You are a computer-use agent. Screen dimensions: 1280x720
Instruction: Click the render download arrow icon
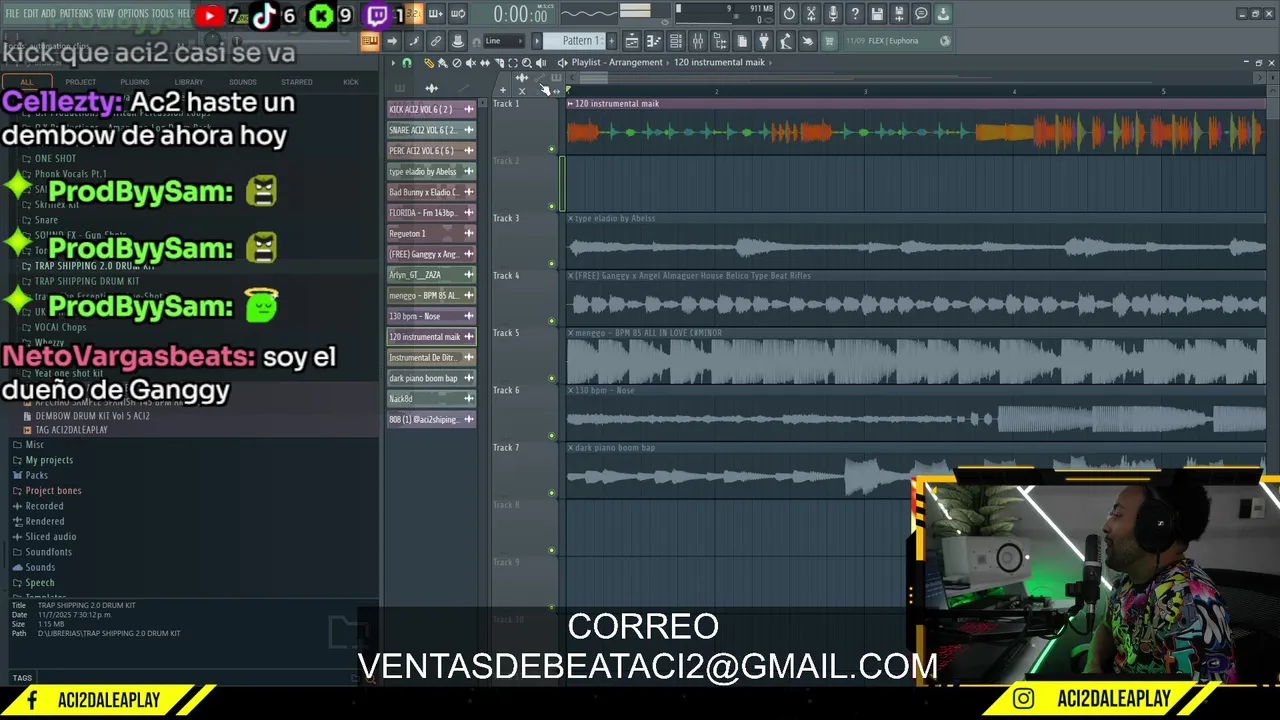coord(943,14)
